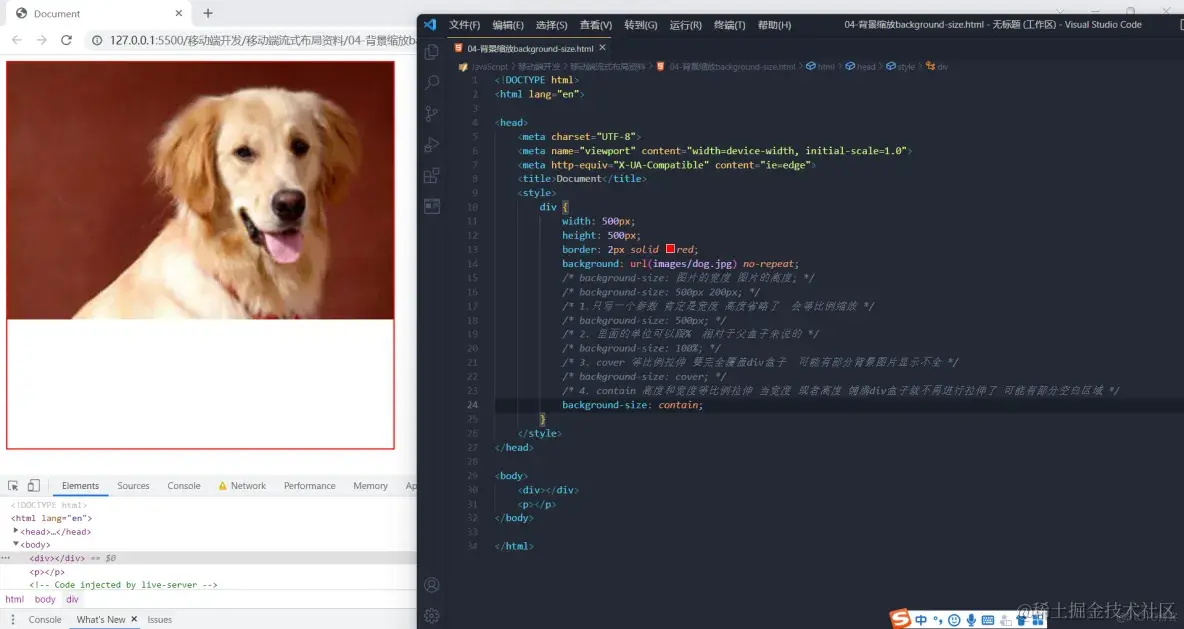Open the 选择(S) menu

point(551,25)
